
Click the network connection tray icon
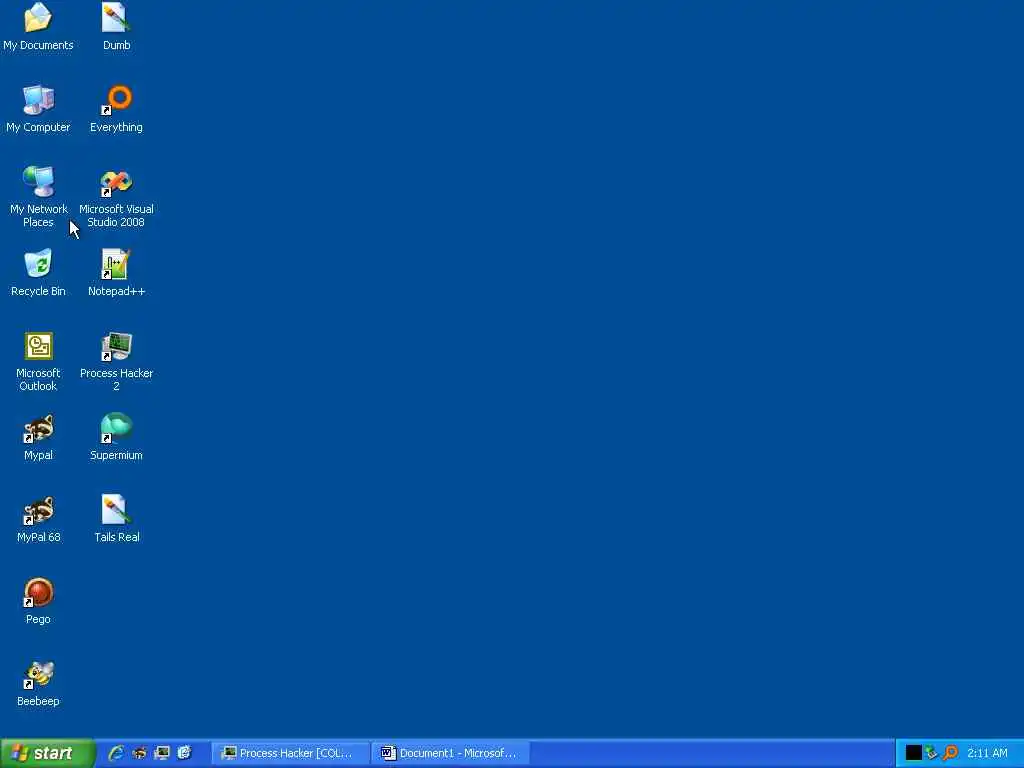(x=932, y=753)
